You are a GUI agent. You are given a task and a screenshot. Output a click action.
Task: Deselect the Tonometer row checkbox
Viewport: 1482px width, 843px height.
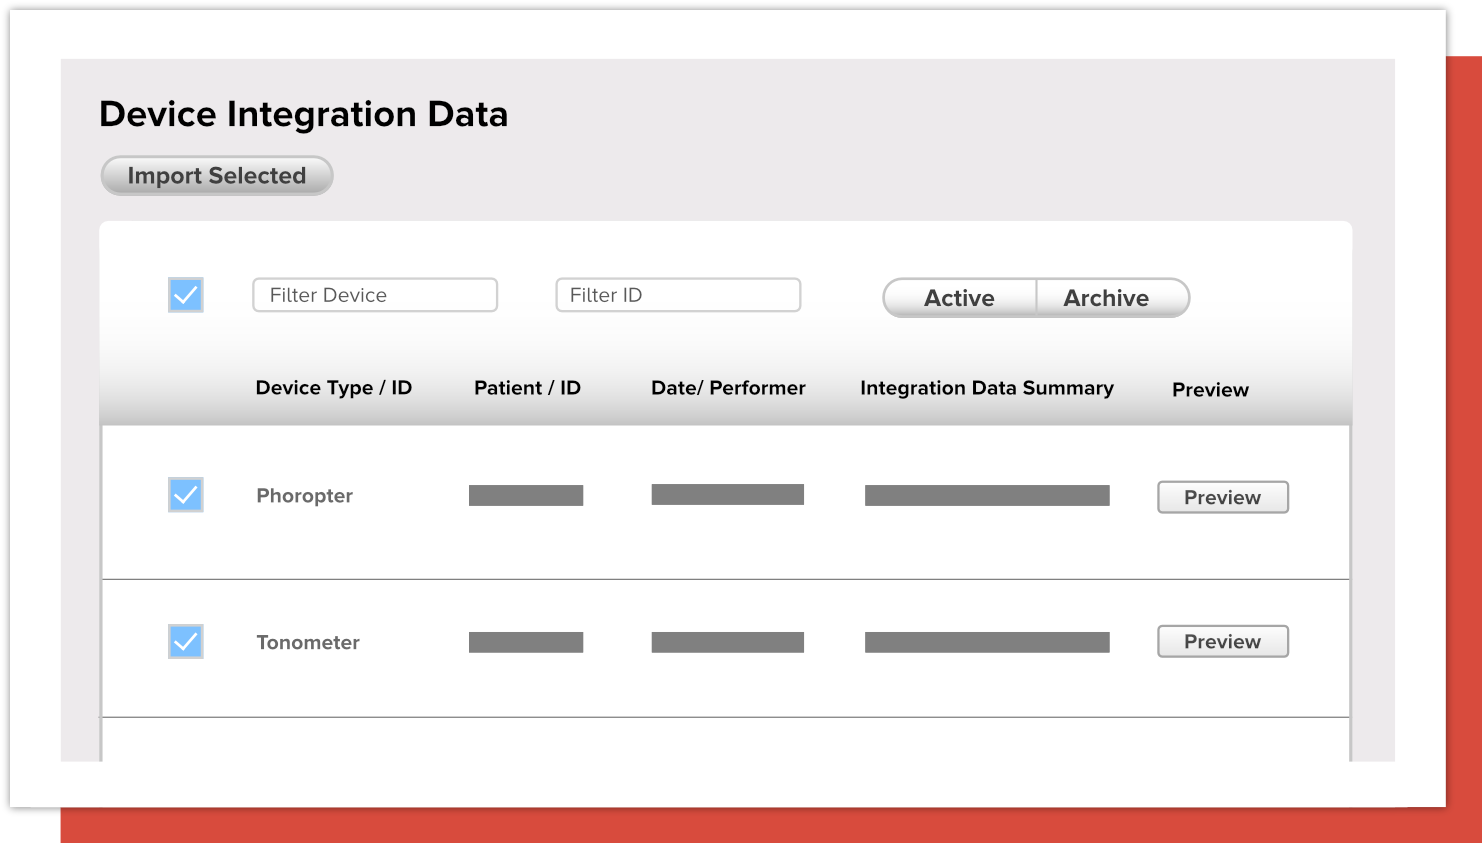[x=185, y=641]
